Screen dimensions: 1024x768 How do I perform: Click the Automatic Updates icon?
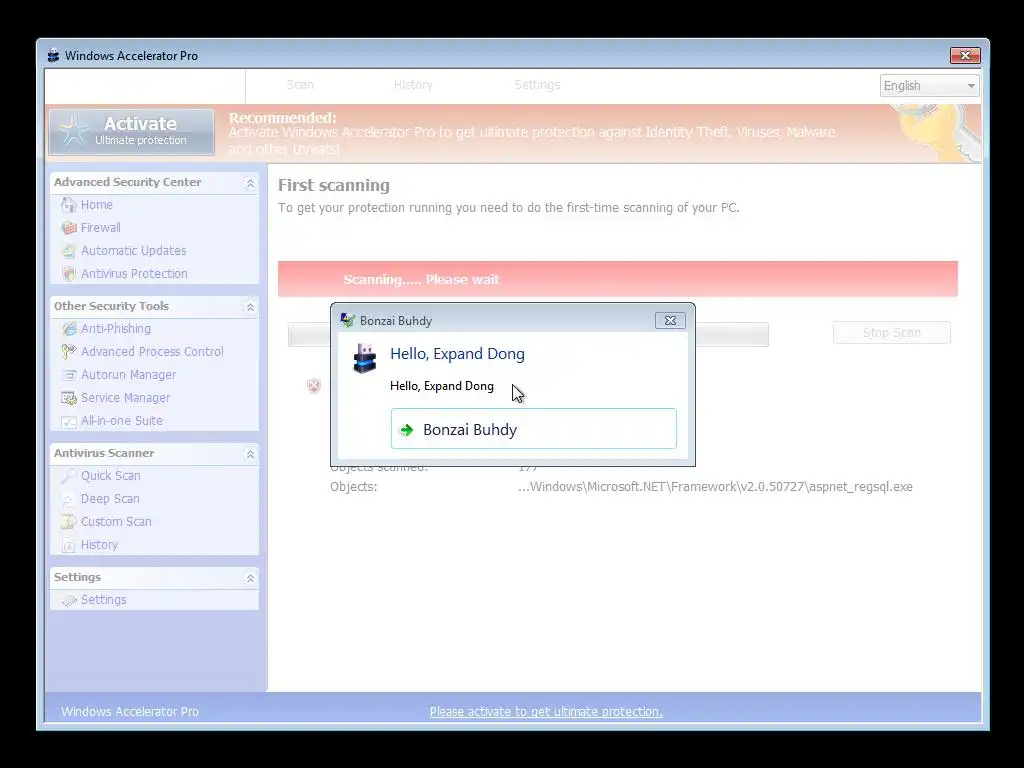pos(69,251)
